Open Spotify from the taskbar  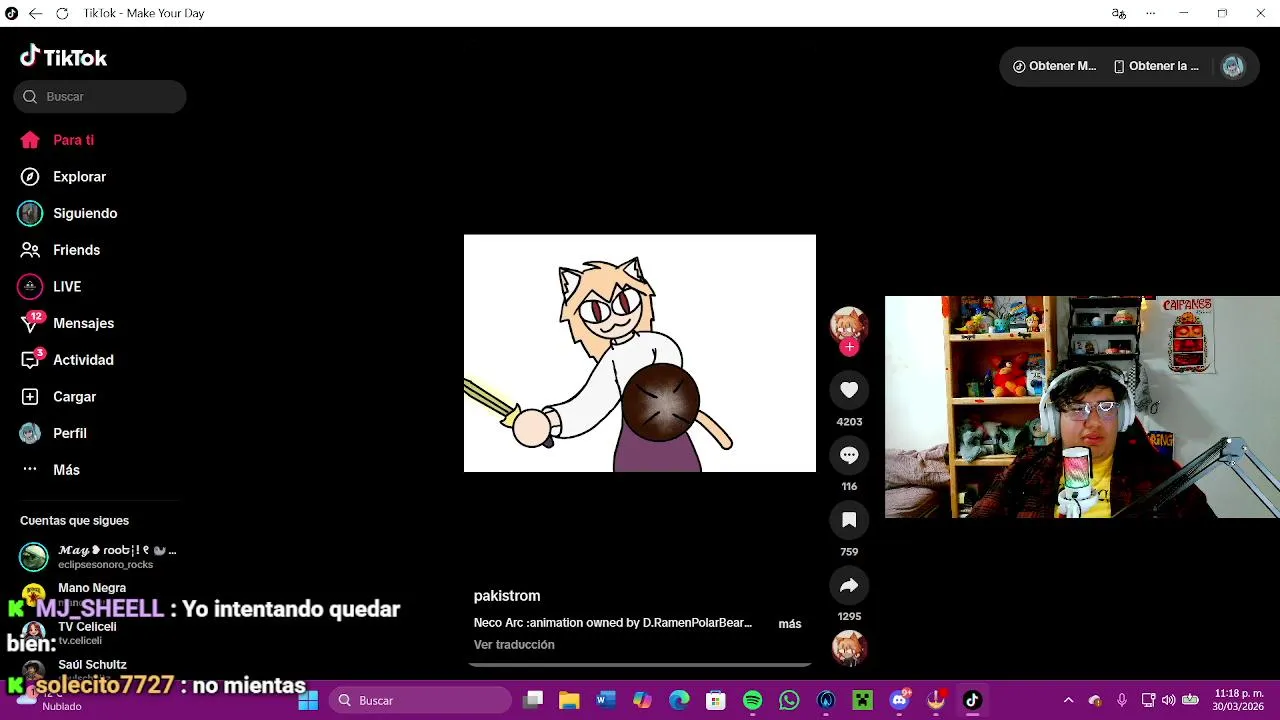coord(753,700)
